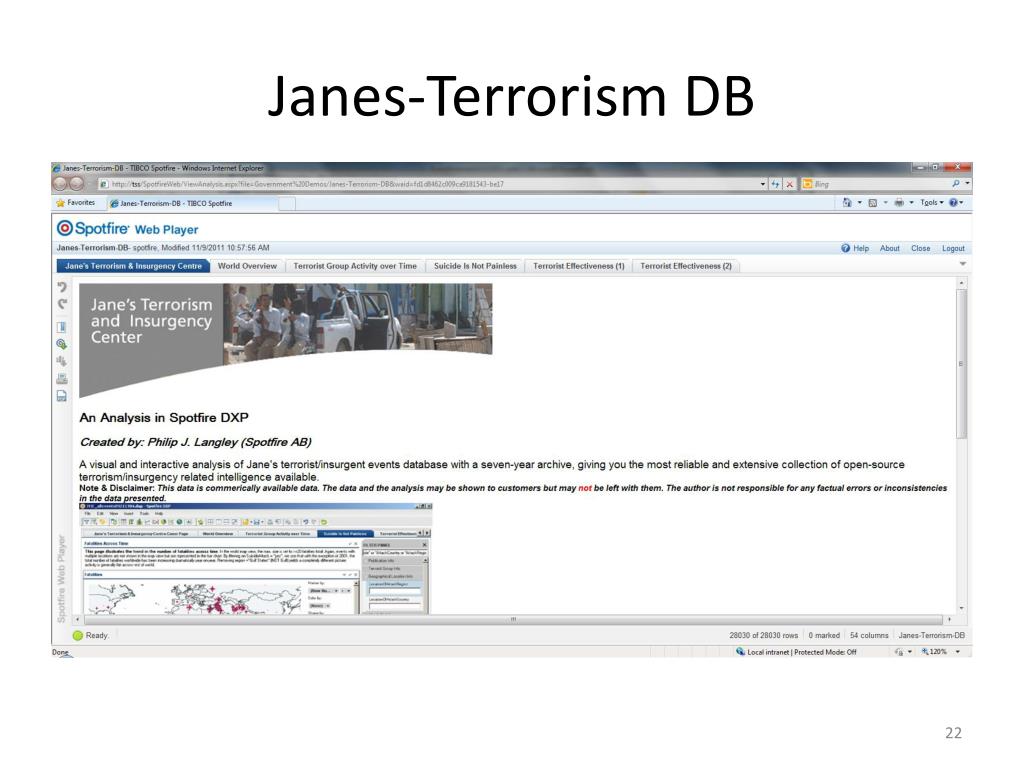Viewport: 1024px width, 768px height.
Task: Click the scroll up arrow on page
Action: click(x=961, y=283)
